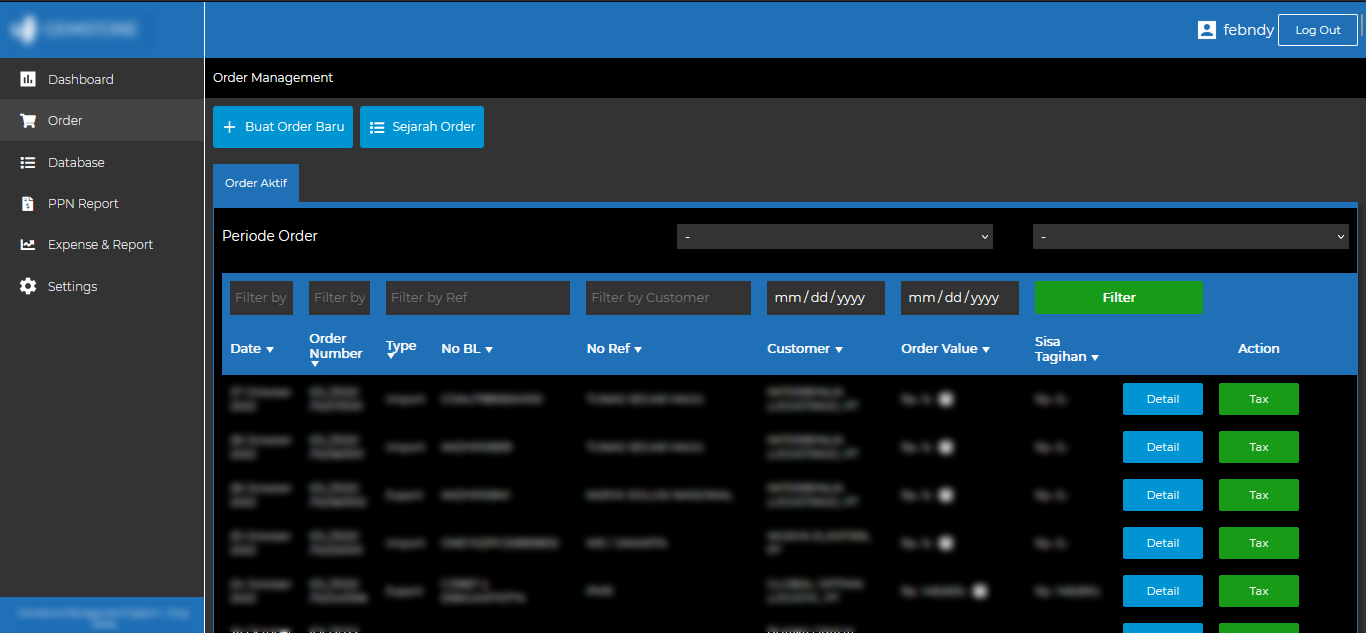Click the shopping cart Order icon
The width and height of the screenshot is (1366, 633).
pyautogui.click(x=28, y=121)
